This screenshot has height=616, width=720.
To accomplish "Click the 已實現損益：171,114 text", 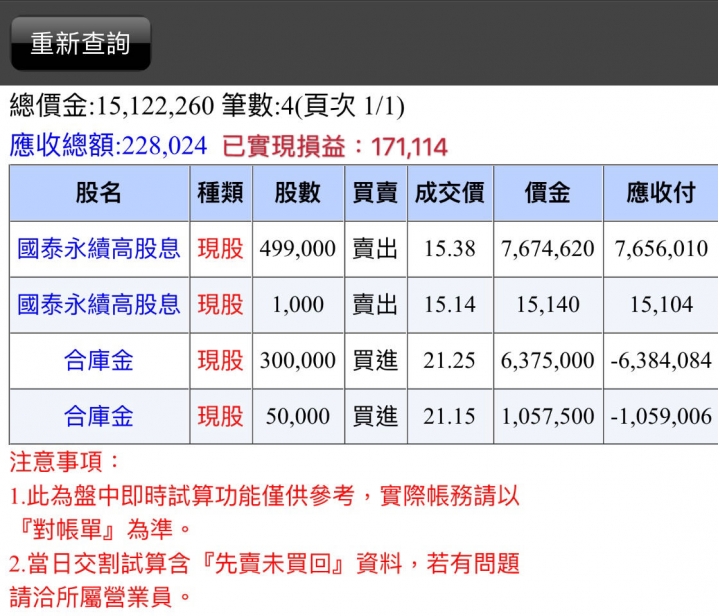I will pos(335,147).
